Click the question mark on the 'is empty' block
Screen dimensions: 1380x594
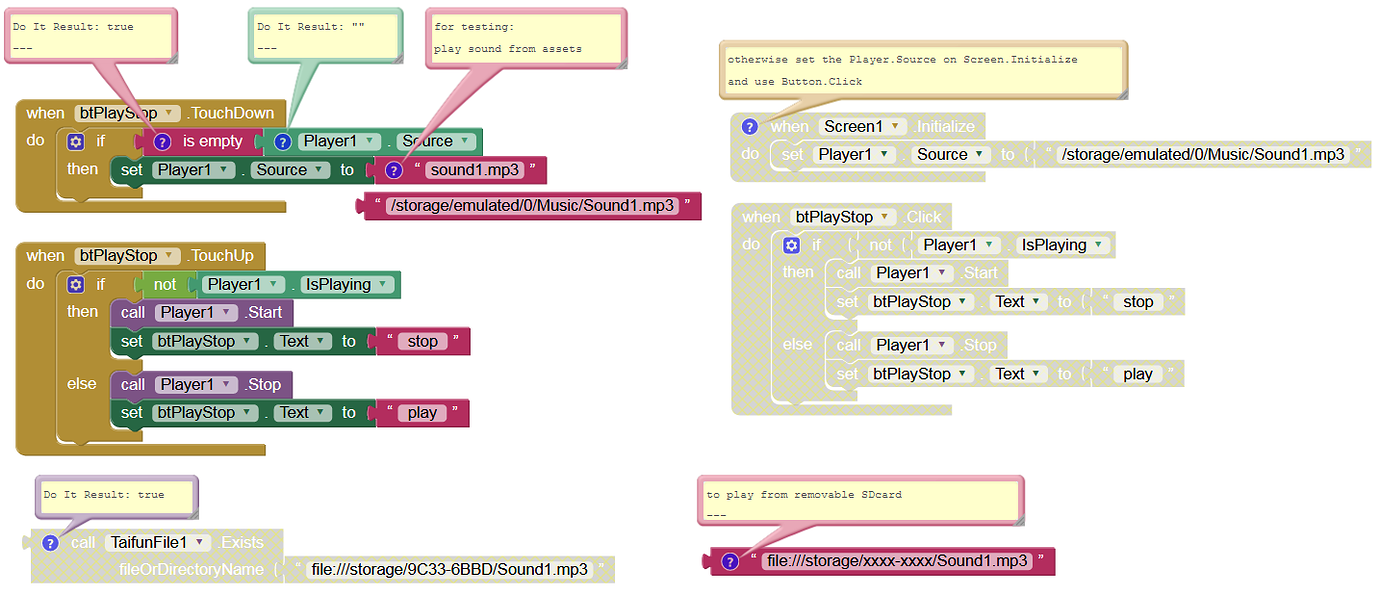tap(163, 141)
